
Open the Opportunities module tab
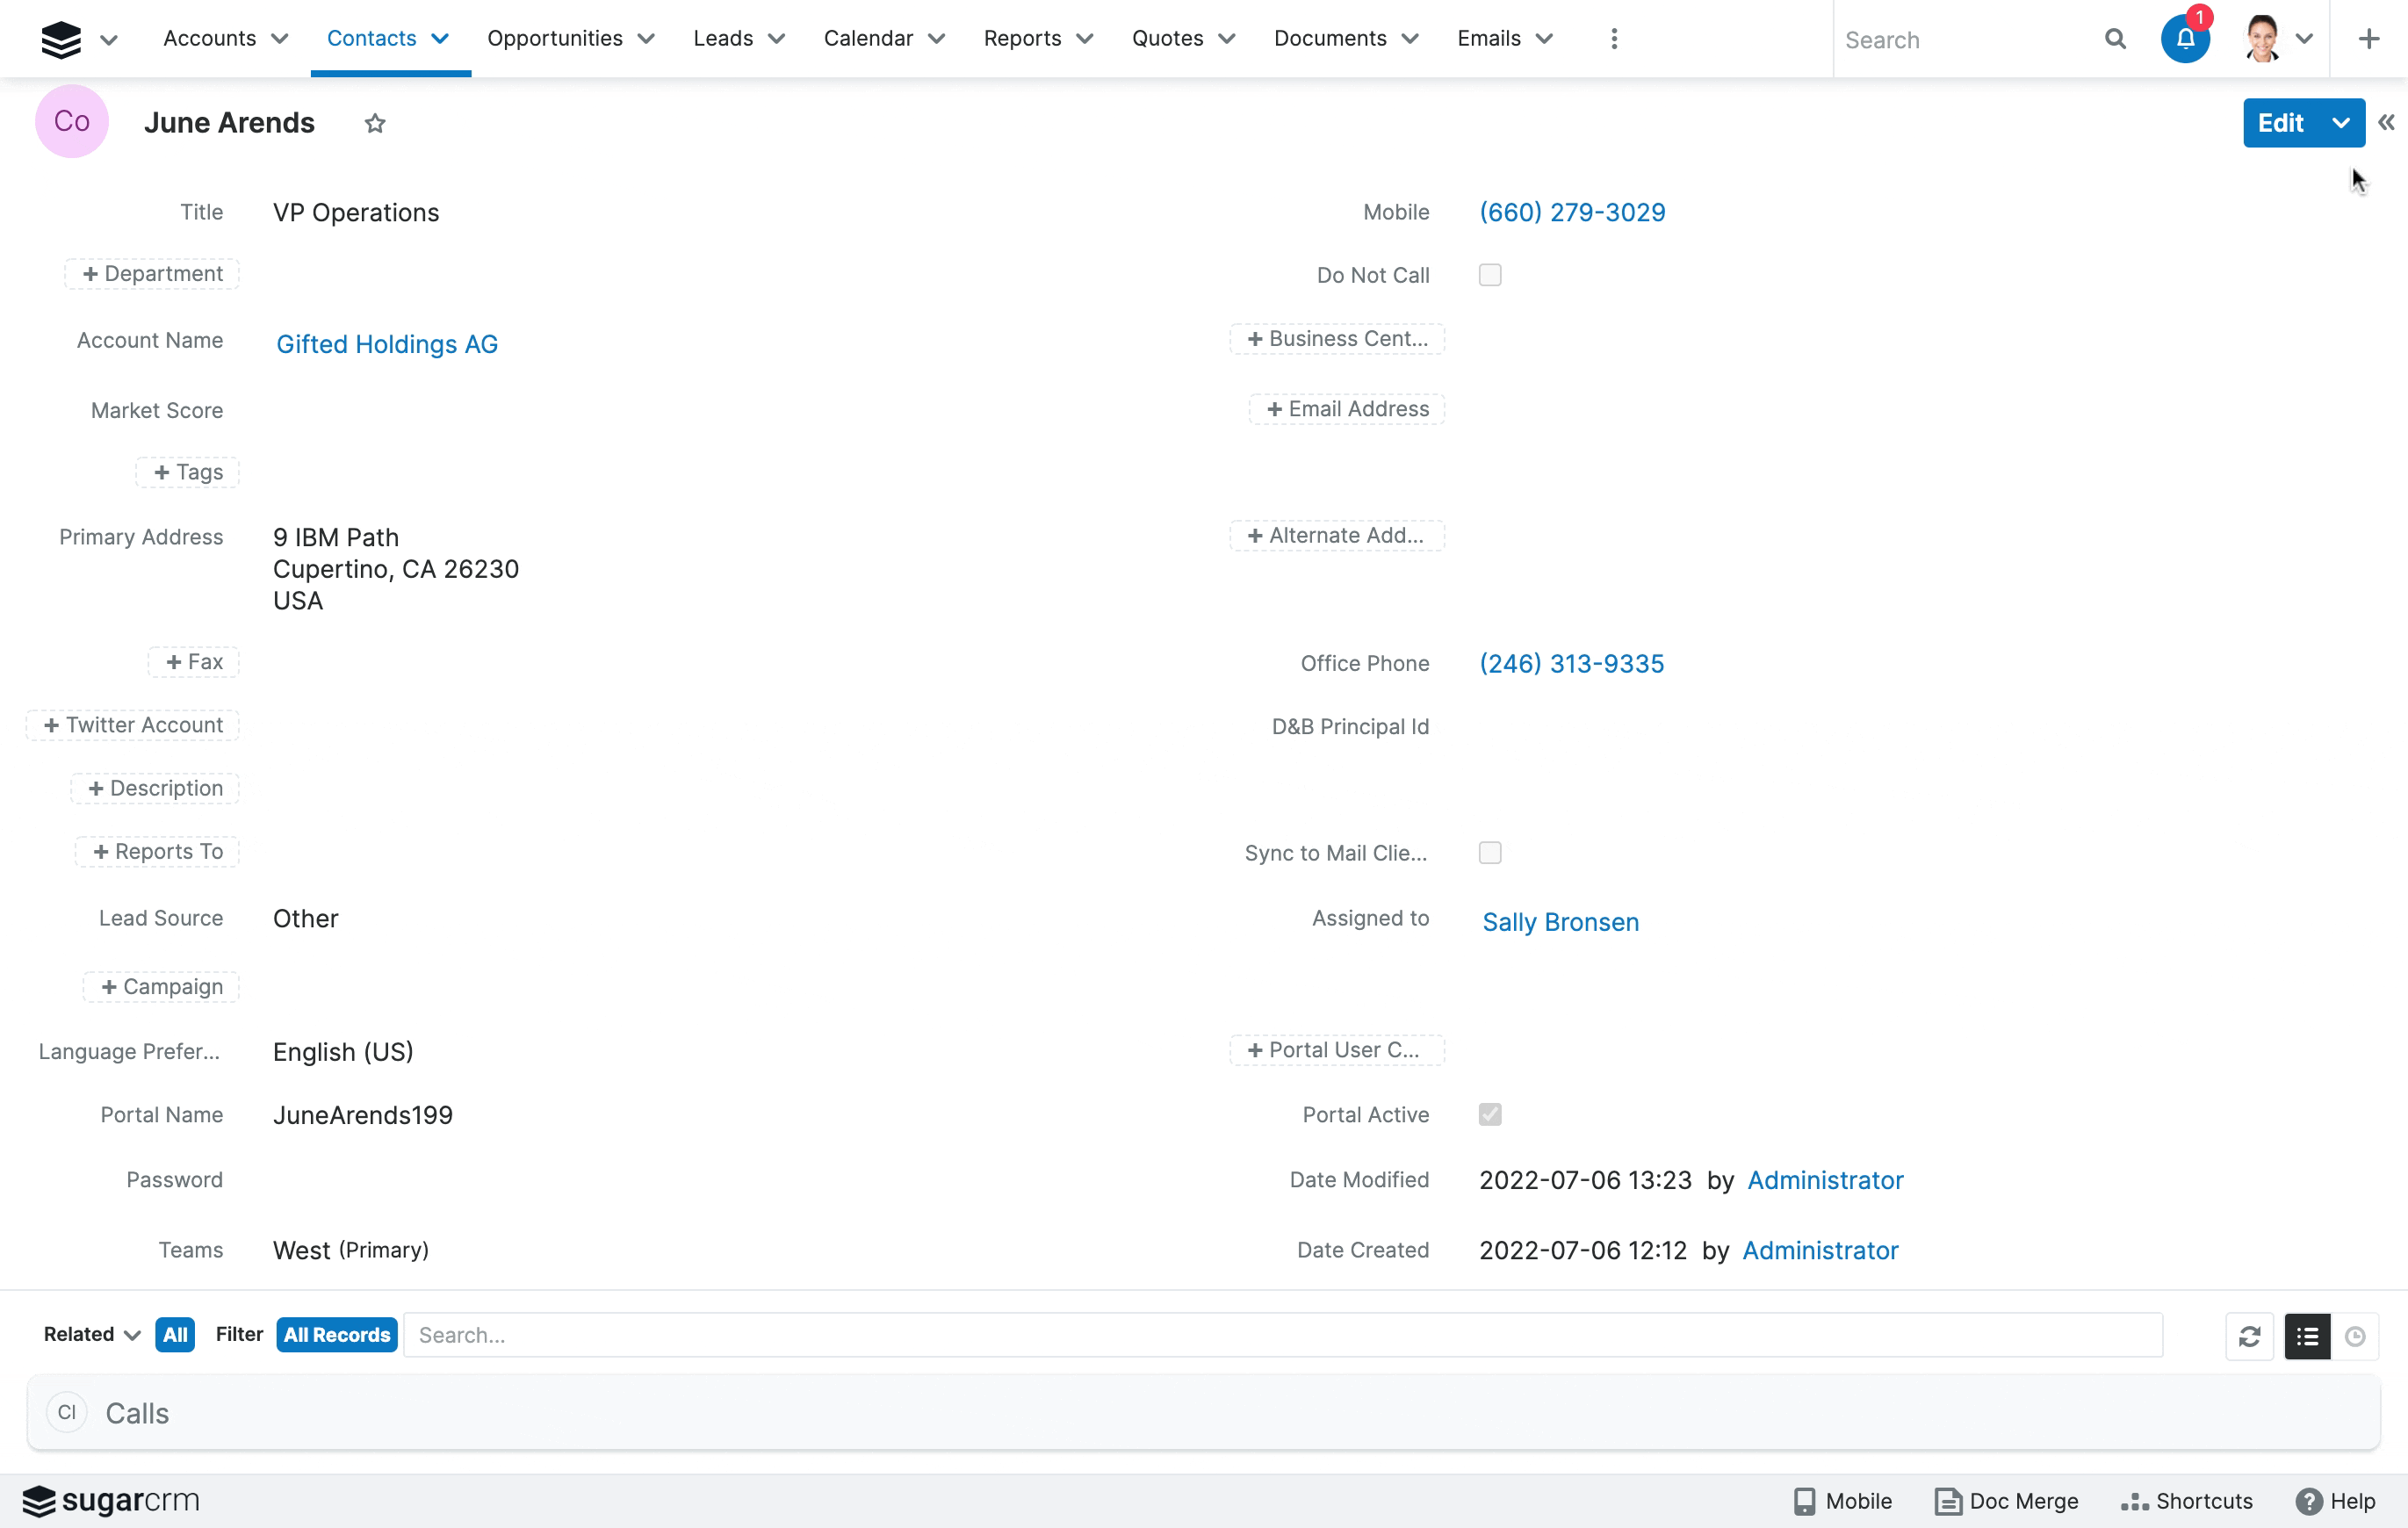[x=555, y=39]
